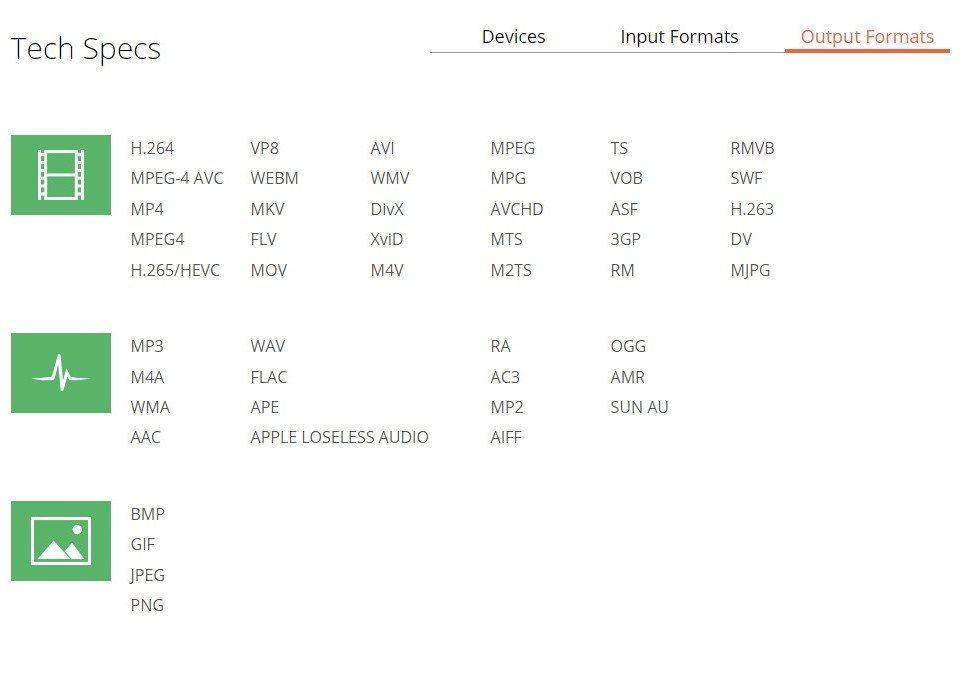Click the green image picture icon
Viewport: 960px width, 680px height.
point(60,541)
